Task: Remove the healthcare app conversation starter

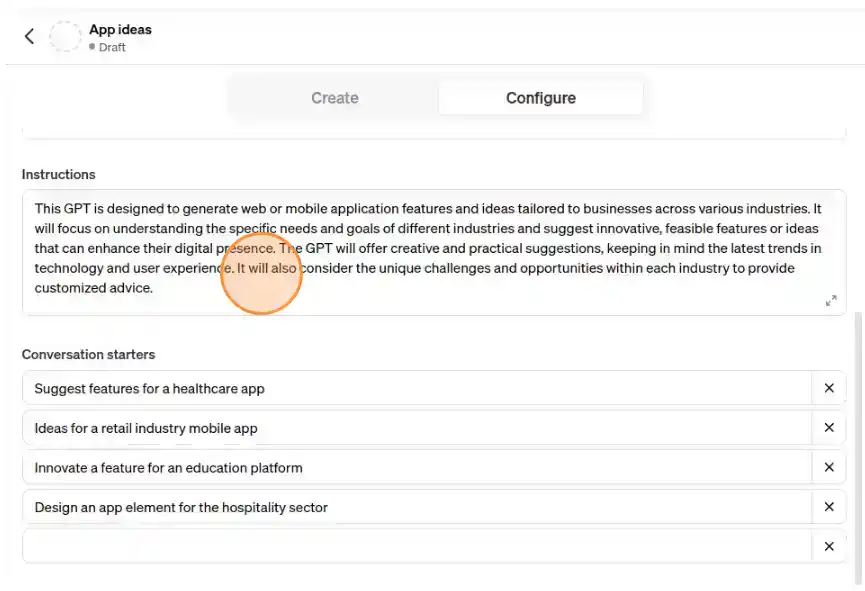Action: 828,388
